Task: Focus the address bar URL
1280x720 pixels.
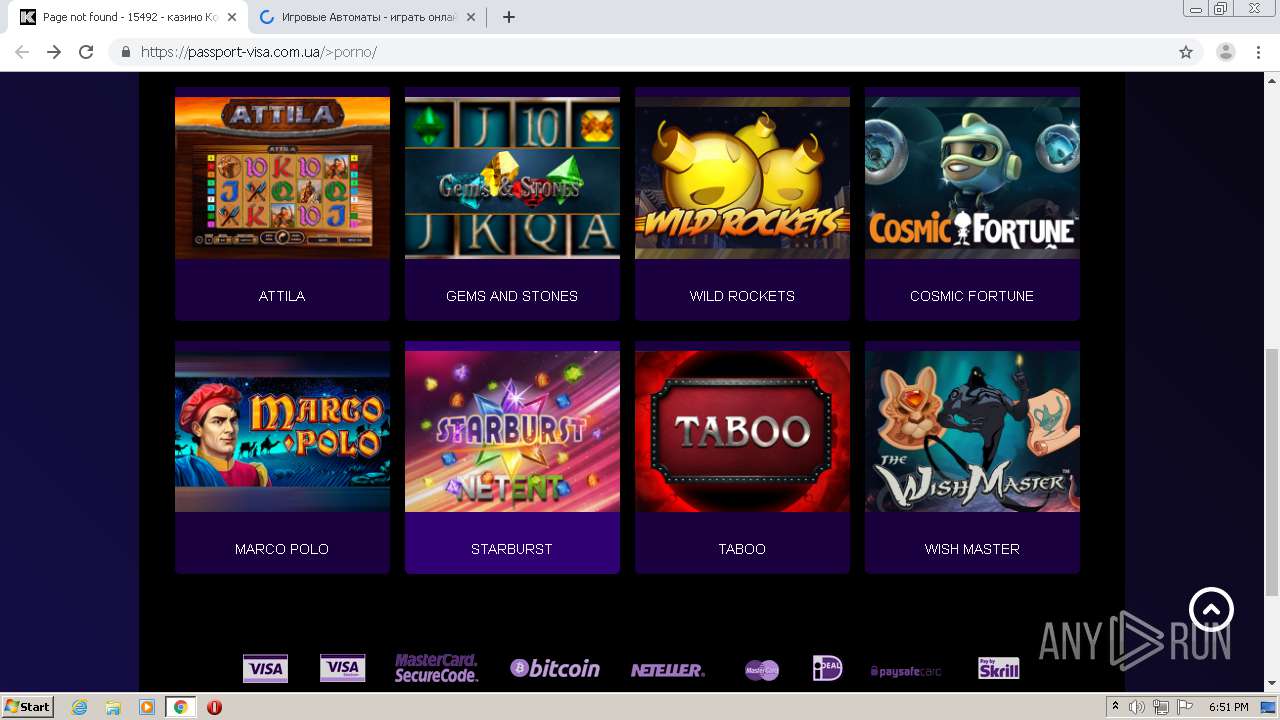Action: [258, 52]
